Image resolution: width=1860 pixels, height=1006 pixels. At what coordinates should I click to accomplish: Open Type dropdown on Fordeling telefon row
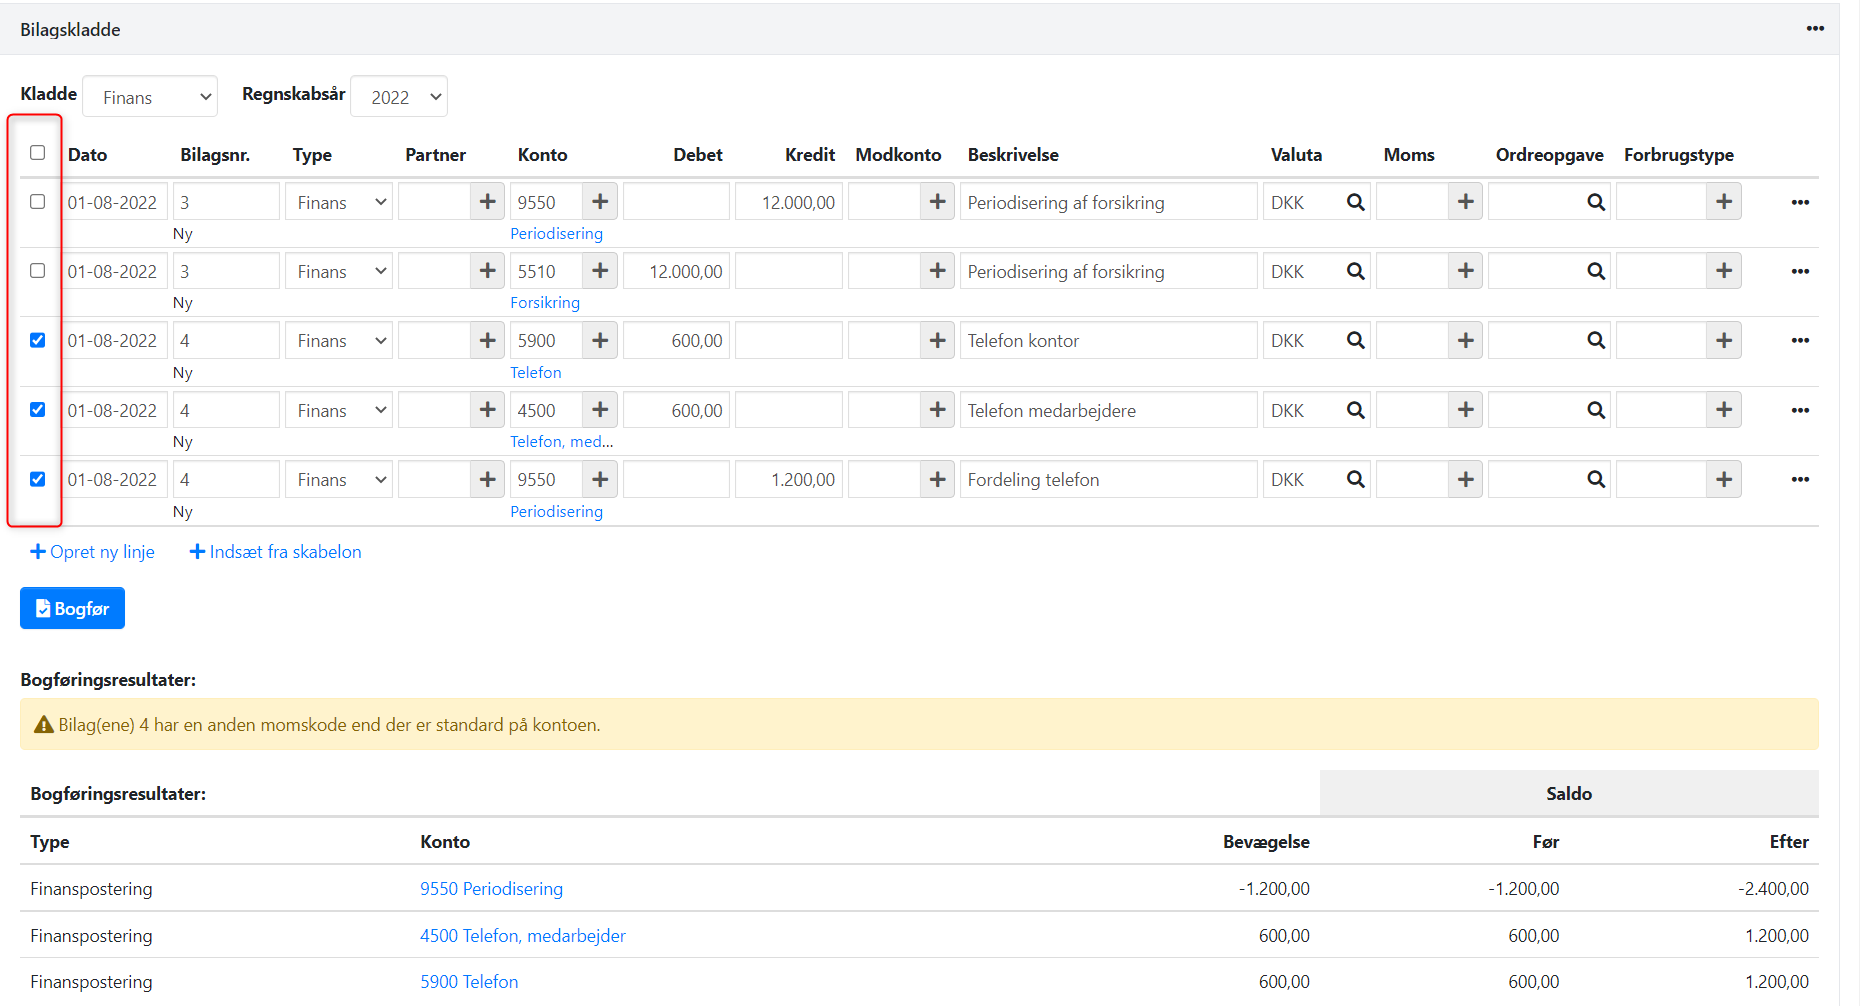[339, 480]
